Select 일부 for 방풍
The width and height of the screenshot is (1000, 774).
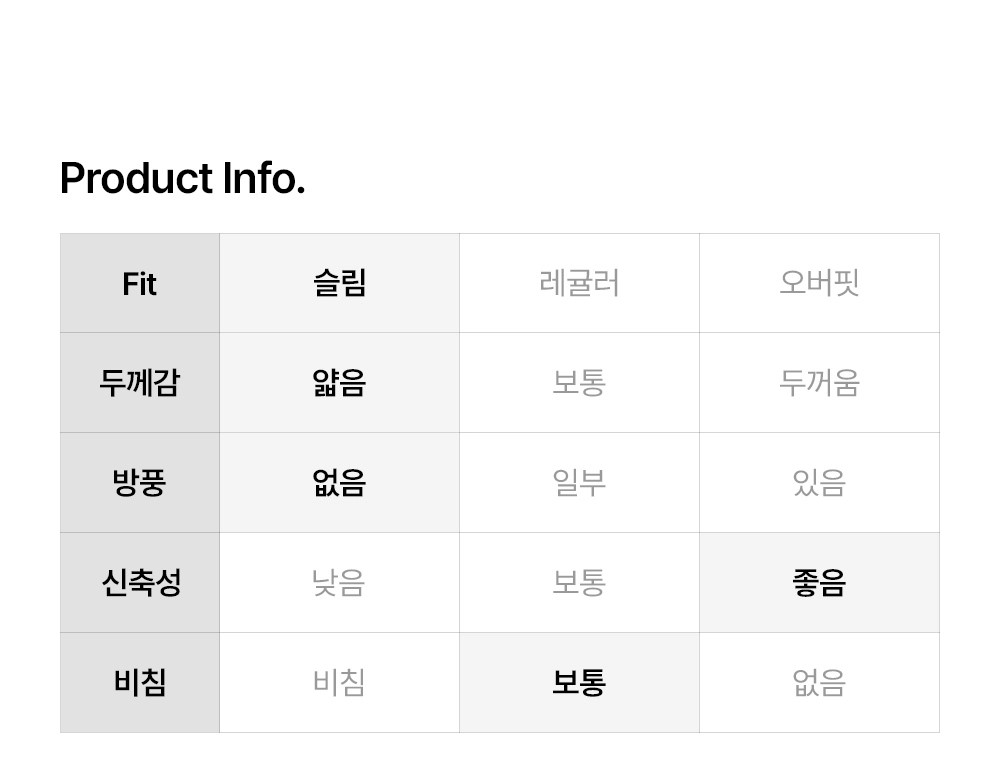pyautogui.click(x=579, y=483)
